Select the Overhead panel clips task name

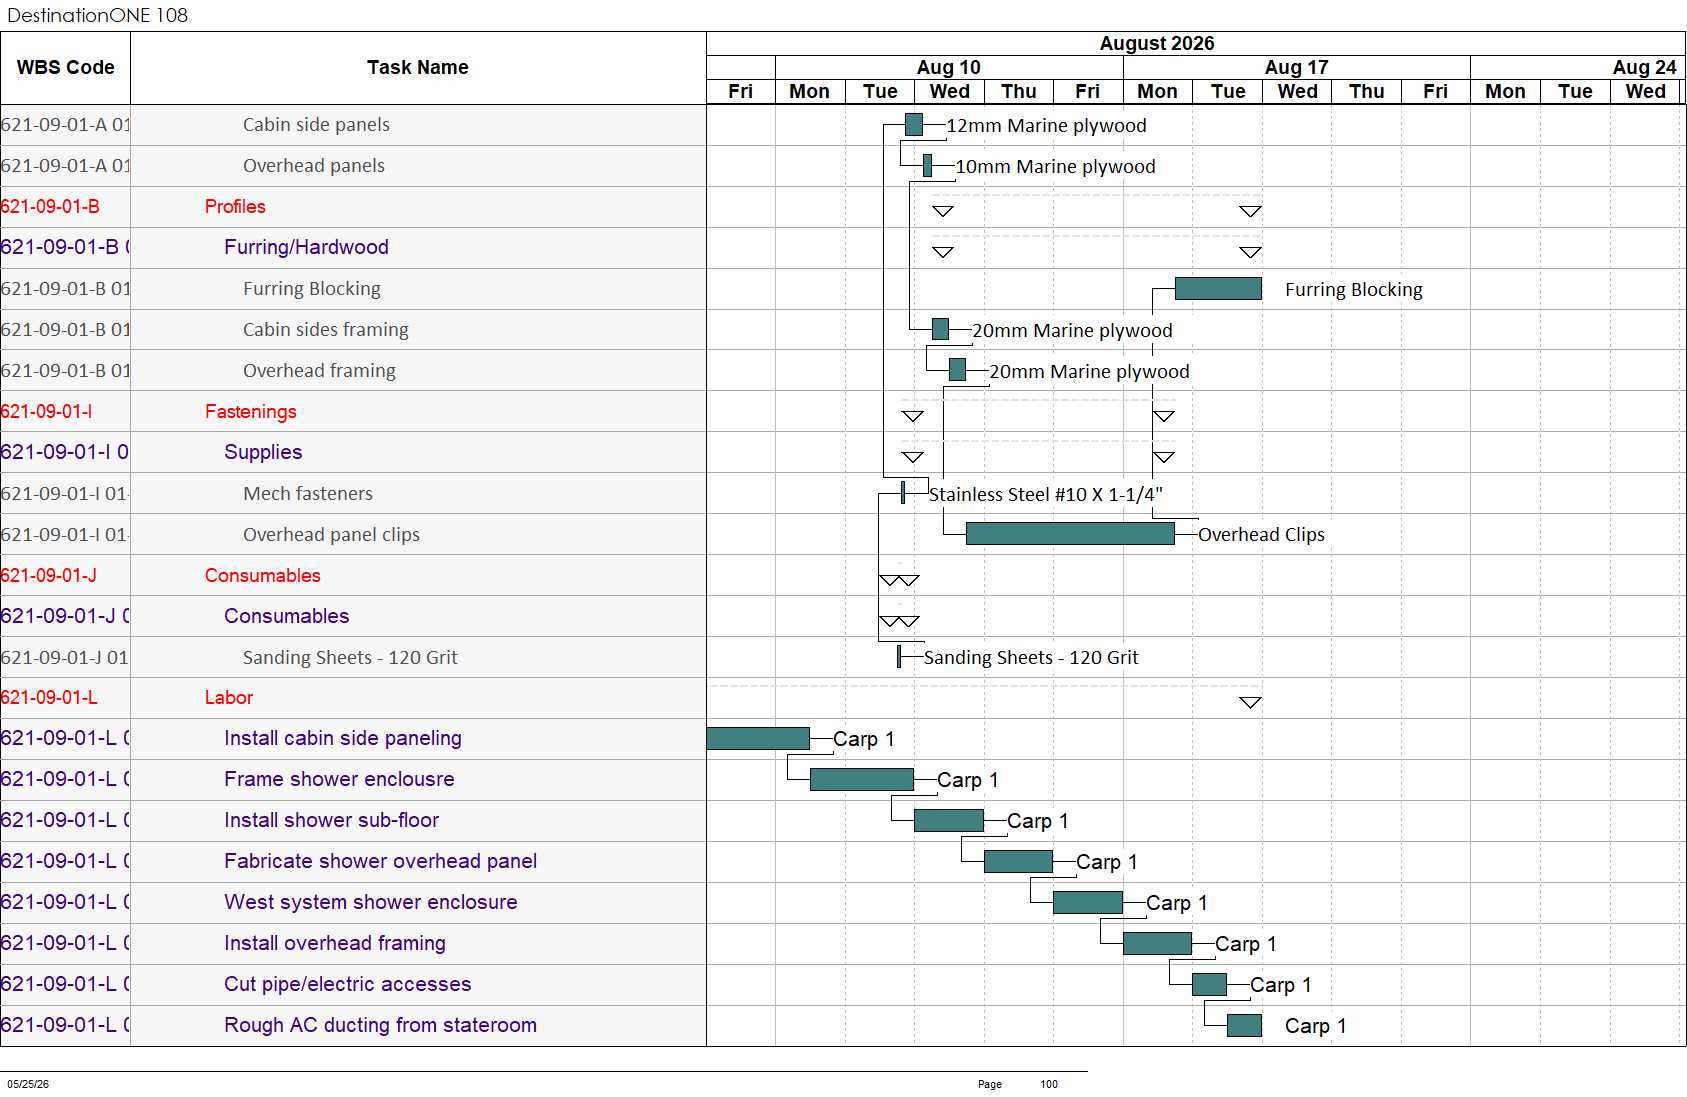[331, 535]
